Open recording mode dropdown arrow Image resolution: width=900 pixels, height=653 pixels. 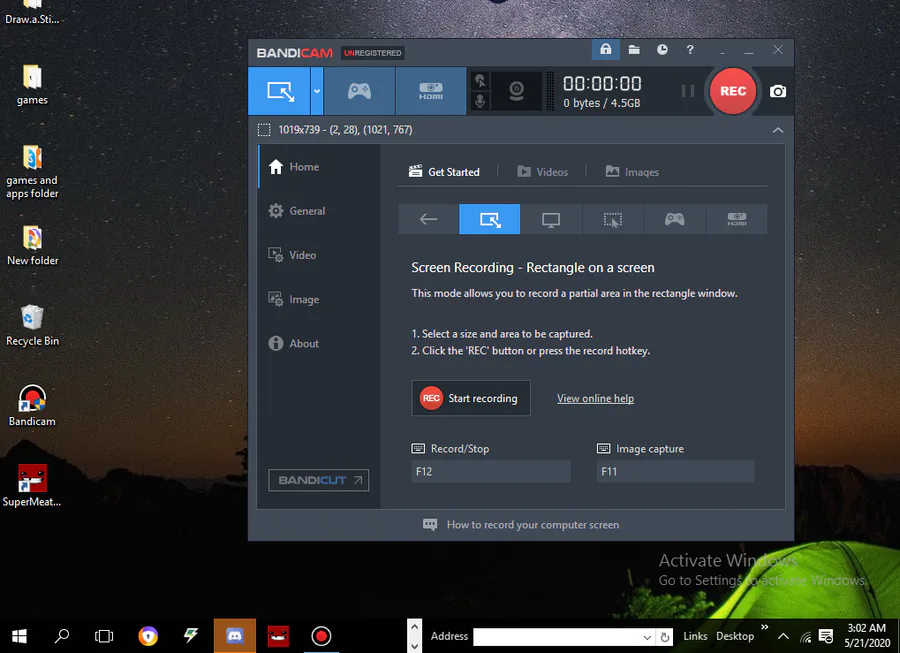(x=317, y=91)
